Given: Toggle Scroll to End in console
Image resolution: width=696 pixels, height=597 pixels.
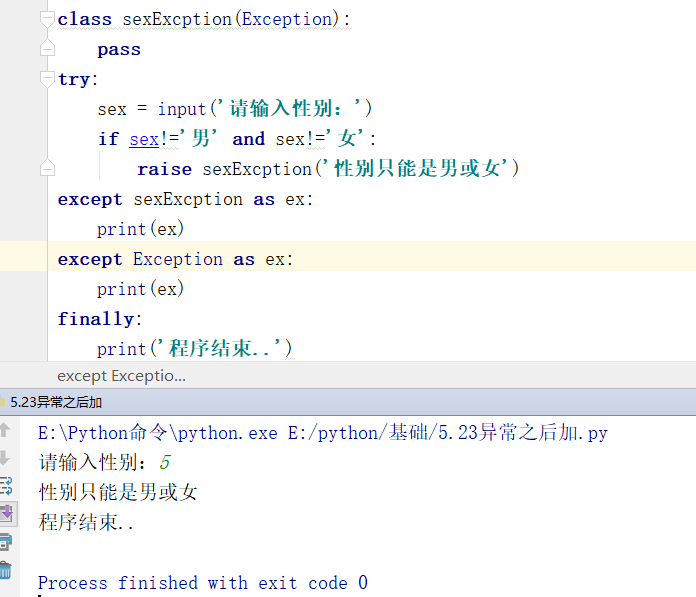Looking at the screenshot, I should 7,514.
